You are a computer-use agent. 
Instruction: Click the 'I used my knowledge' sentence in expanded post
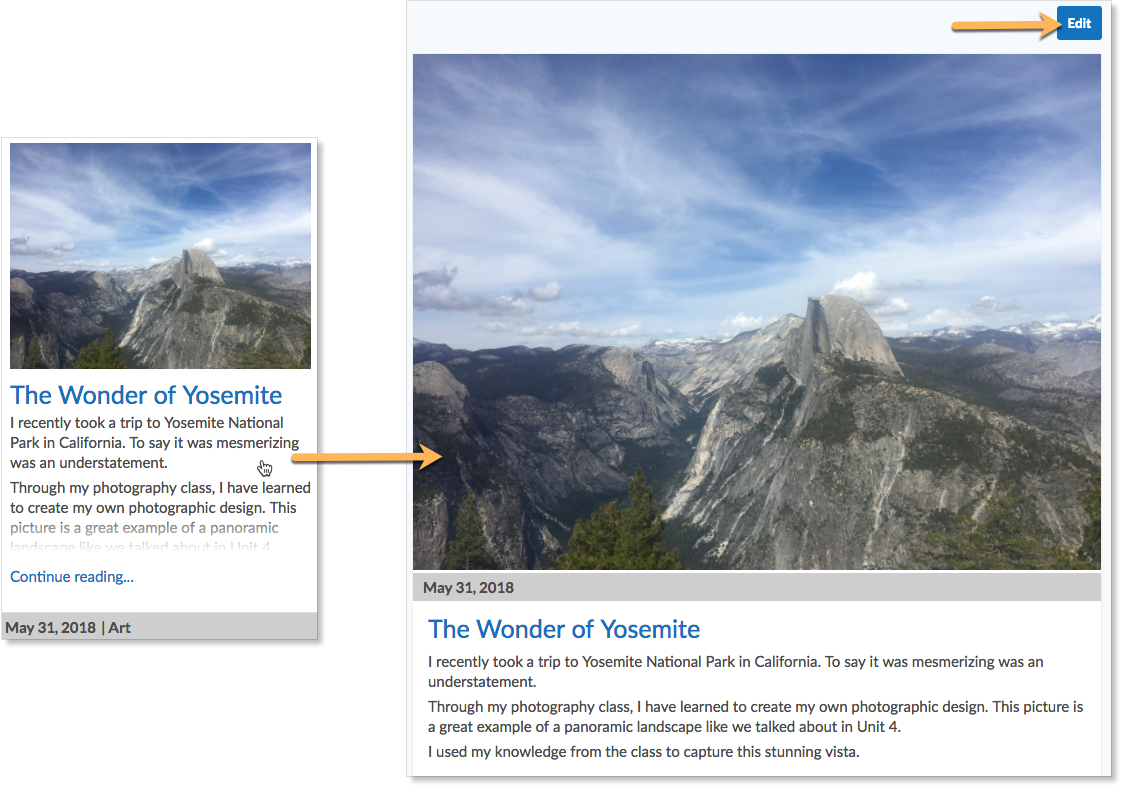(x=643, y=751)
